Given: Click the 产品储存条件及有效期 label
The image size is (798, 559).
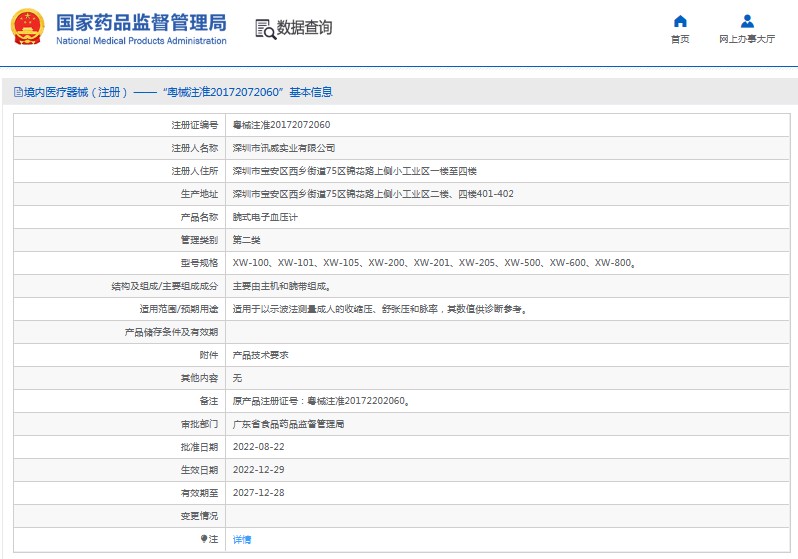Looking at the screenshot, I should [171, 332].
